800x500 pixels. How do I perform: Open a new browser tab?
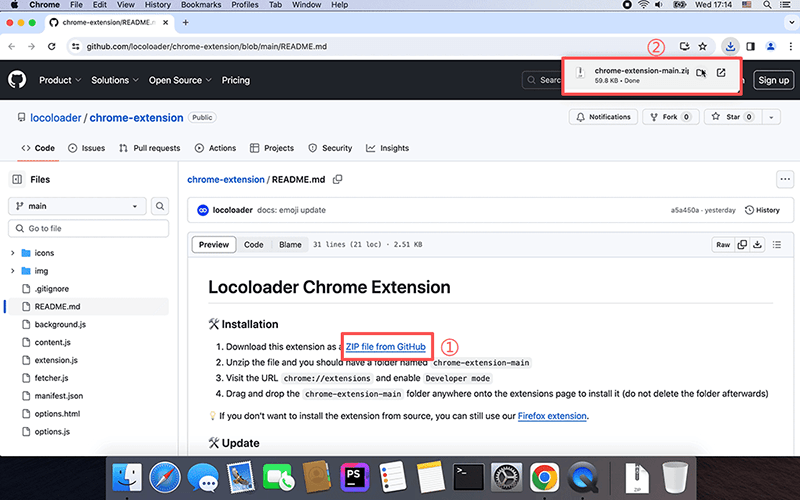point(186,22)
